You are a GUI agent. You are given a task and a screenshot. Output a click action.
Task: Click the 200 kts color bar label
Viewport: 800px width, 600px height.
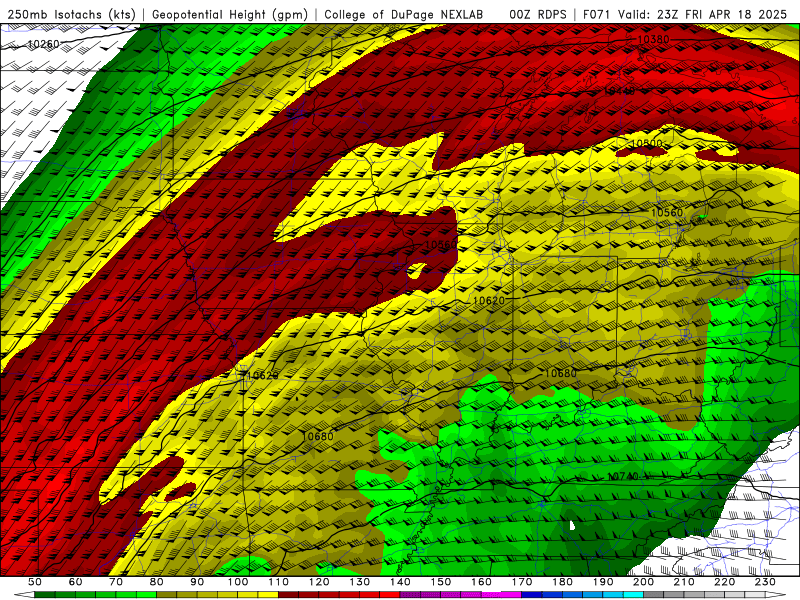point(644,582)
